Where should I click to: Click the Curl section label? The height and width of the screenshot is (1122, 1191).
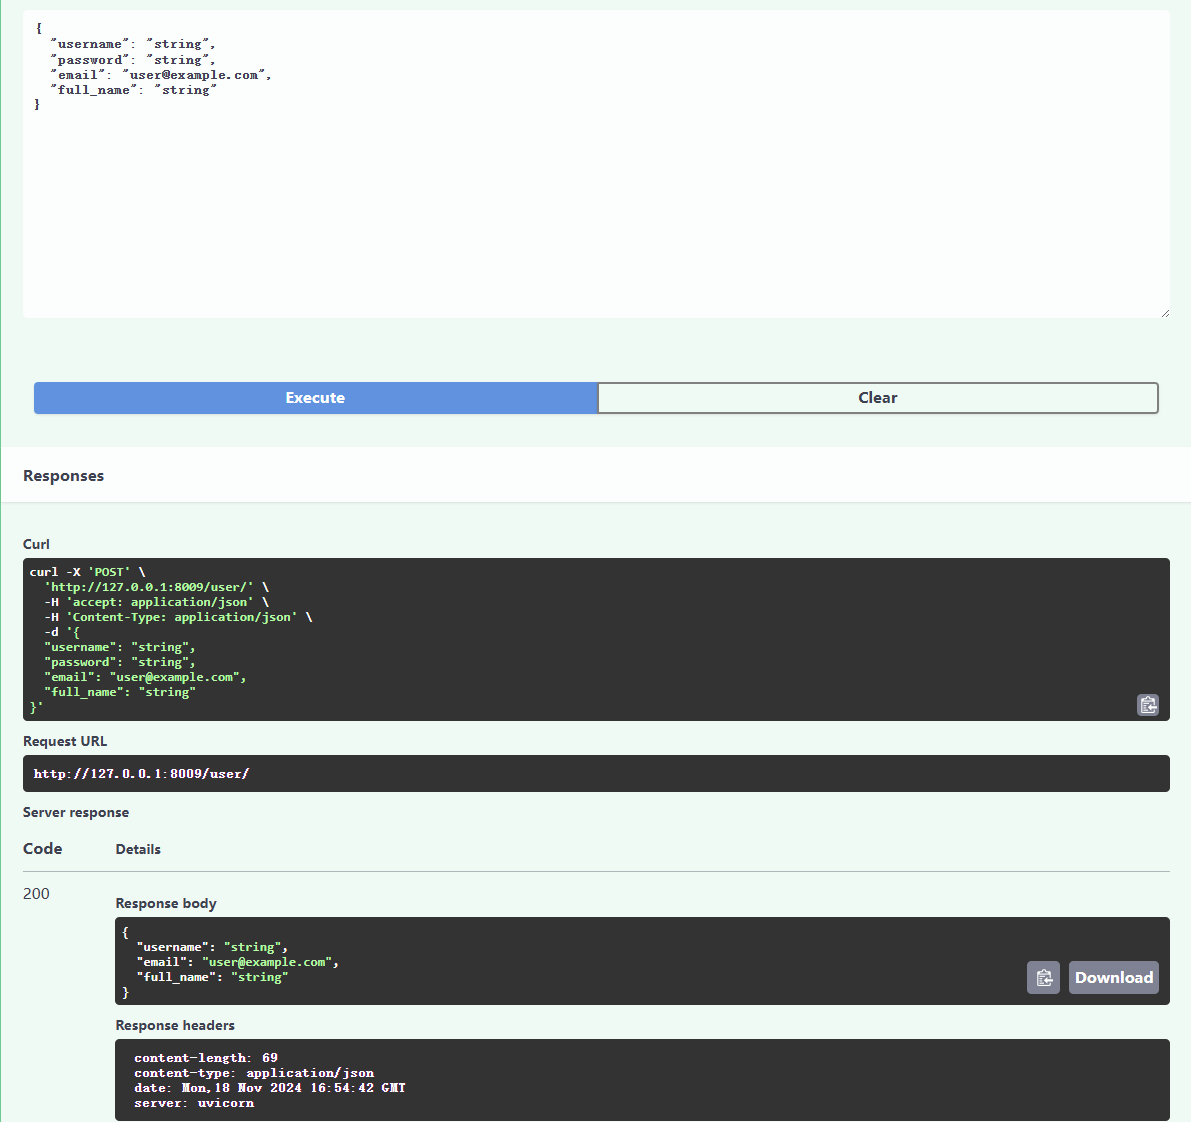click(x=36, y=544)
